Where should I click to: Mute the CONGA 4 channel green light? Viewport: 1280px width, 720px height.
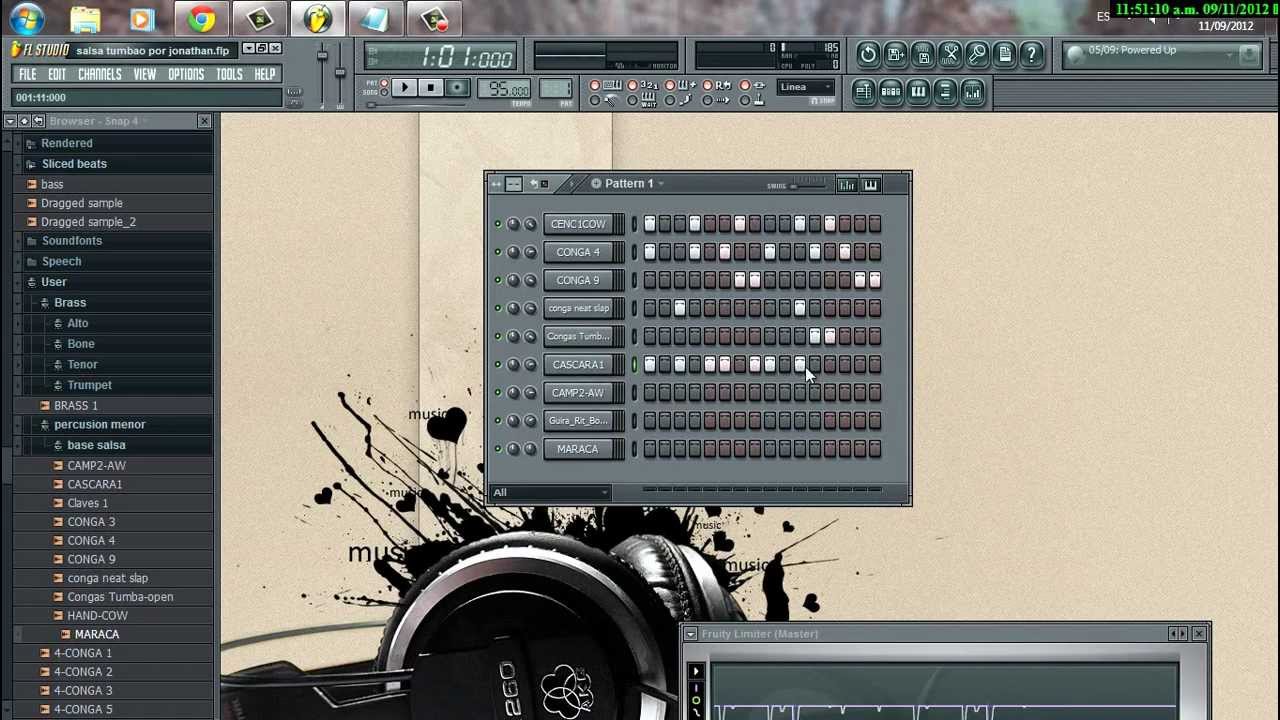[498, 252]
